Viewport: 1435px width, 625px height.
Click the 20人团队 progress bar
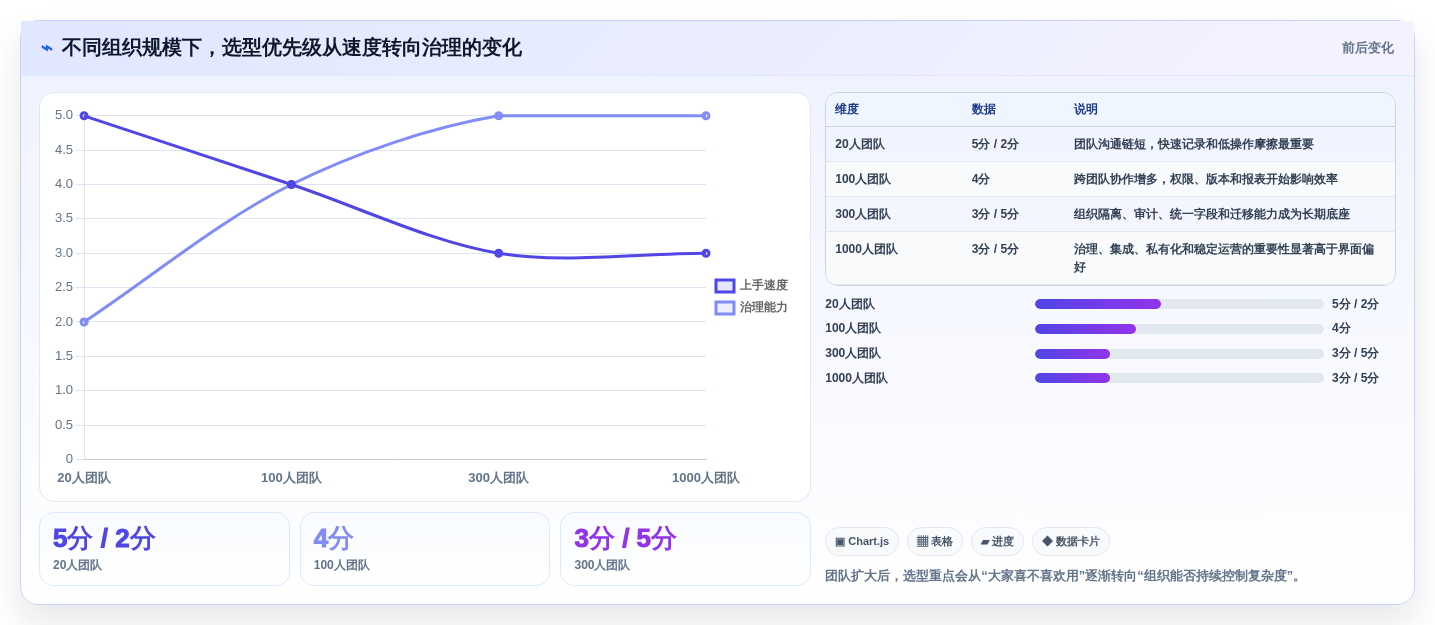(1179, 304)
